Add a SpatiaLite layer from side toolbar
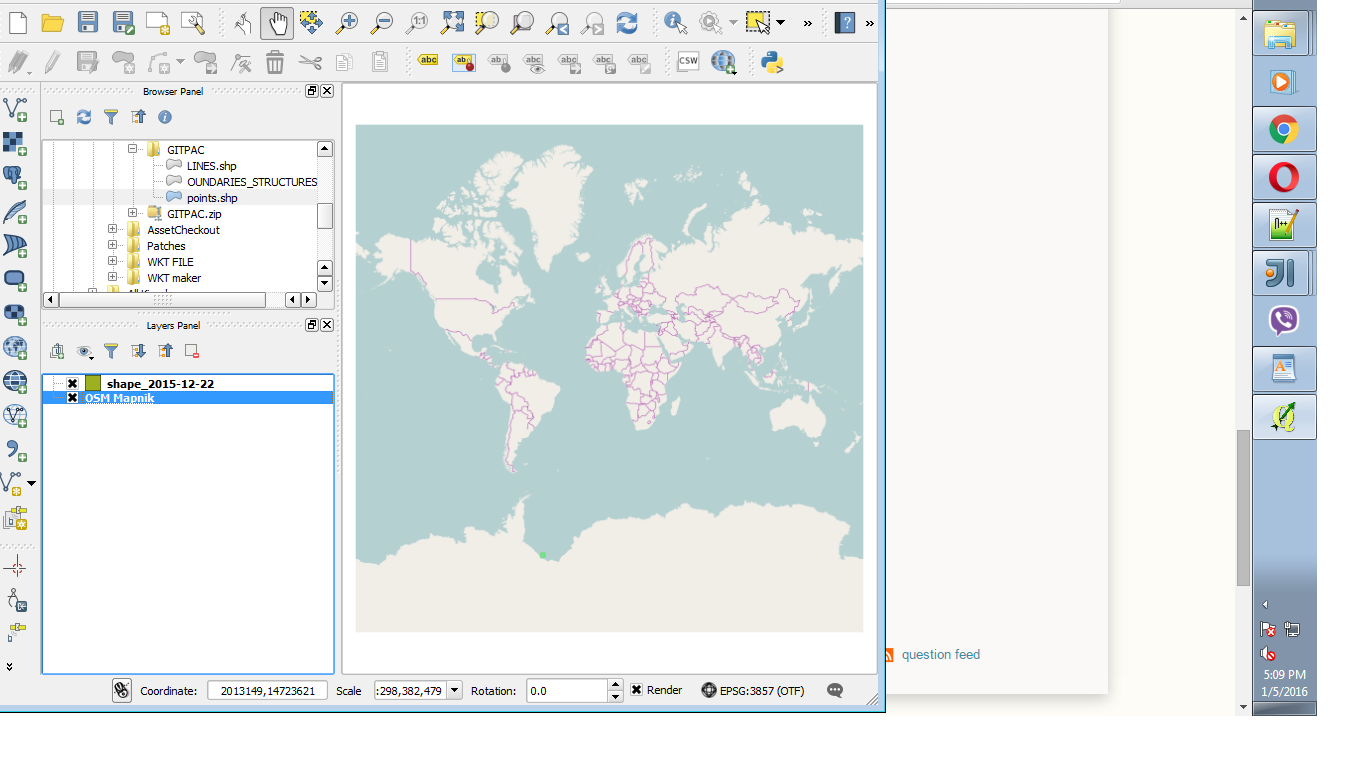This screenshot has height=768, width=1366. click(x=15, y=211)
